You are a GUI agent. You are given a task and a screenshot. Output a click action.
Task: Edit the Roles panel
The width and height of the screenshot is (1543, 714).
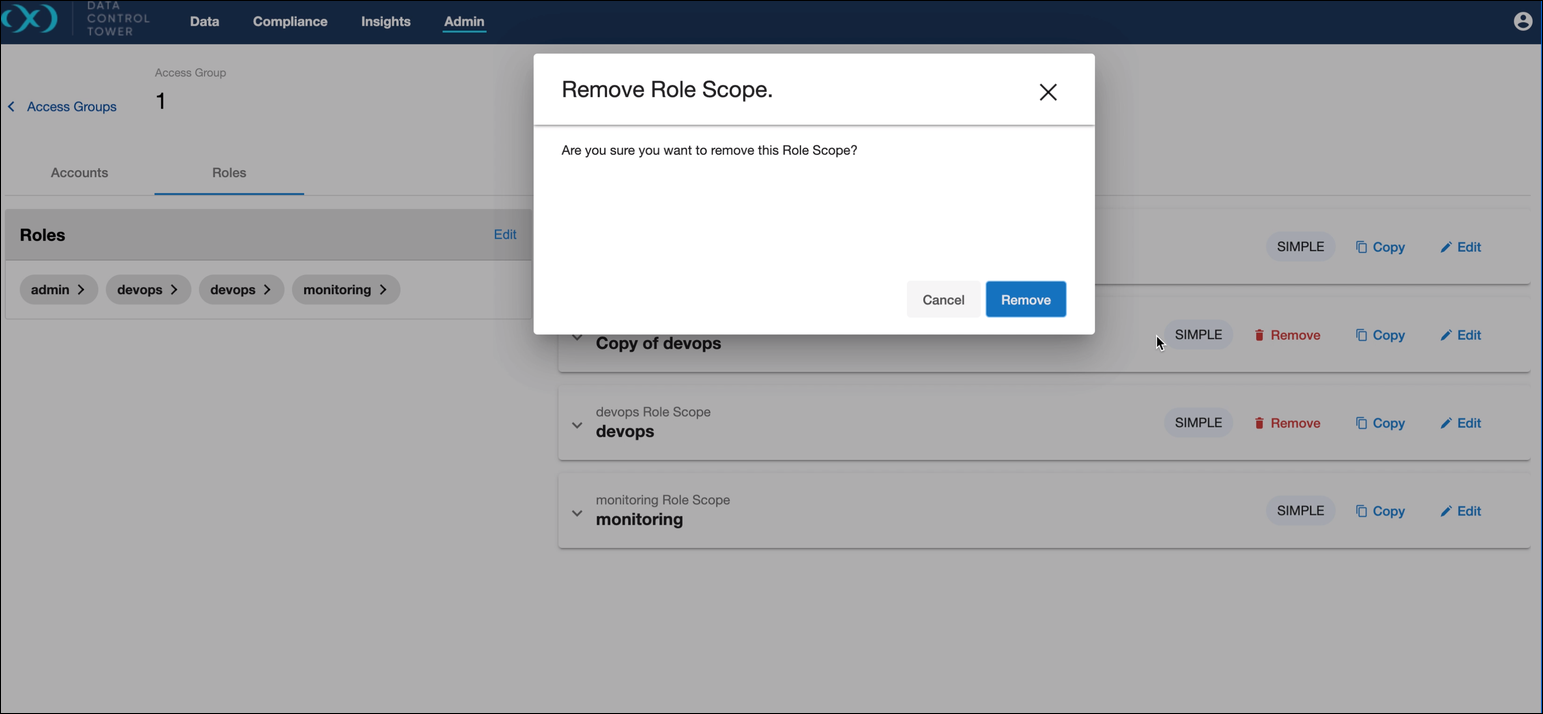[505, 235]
